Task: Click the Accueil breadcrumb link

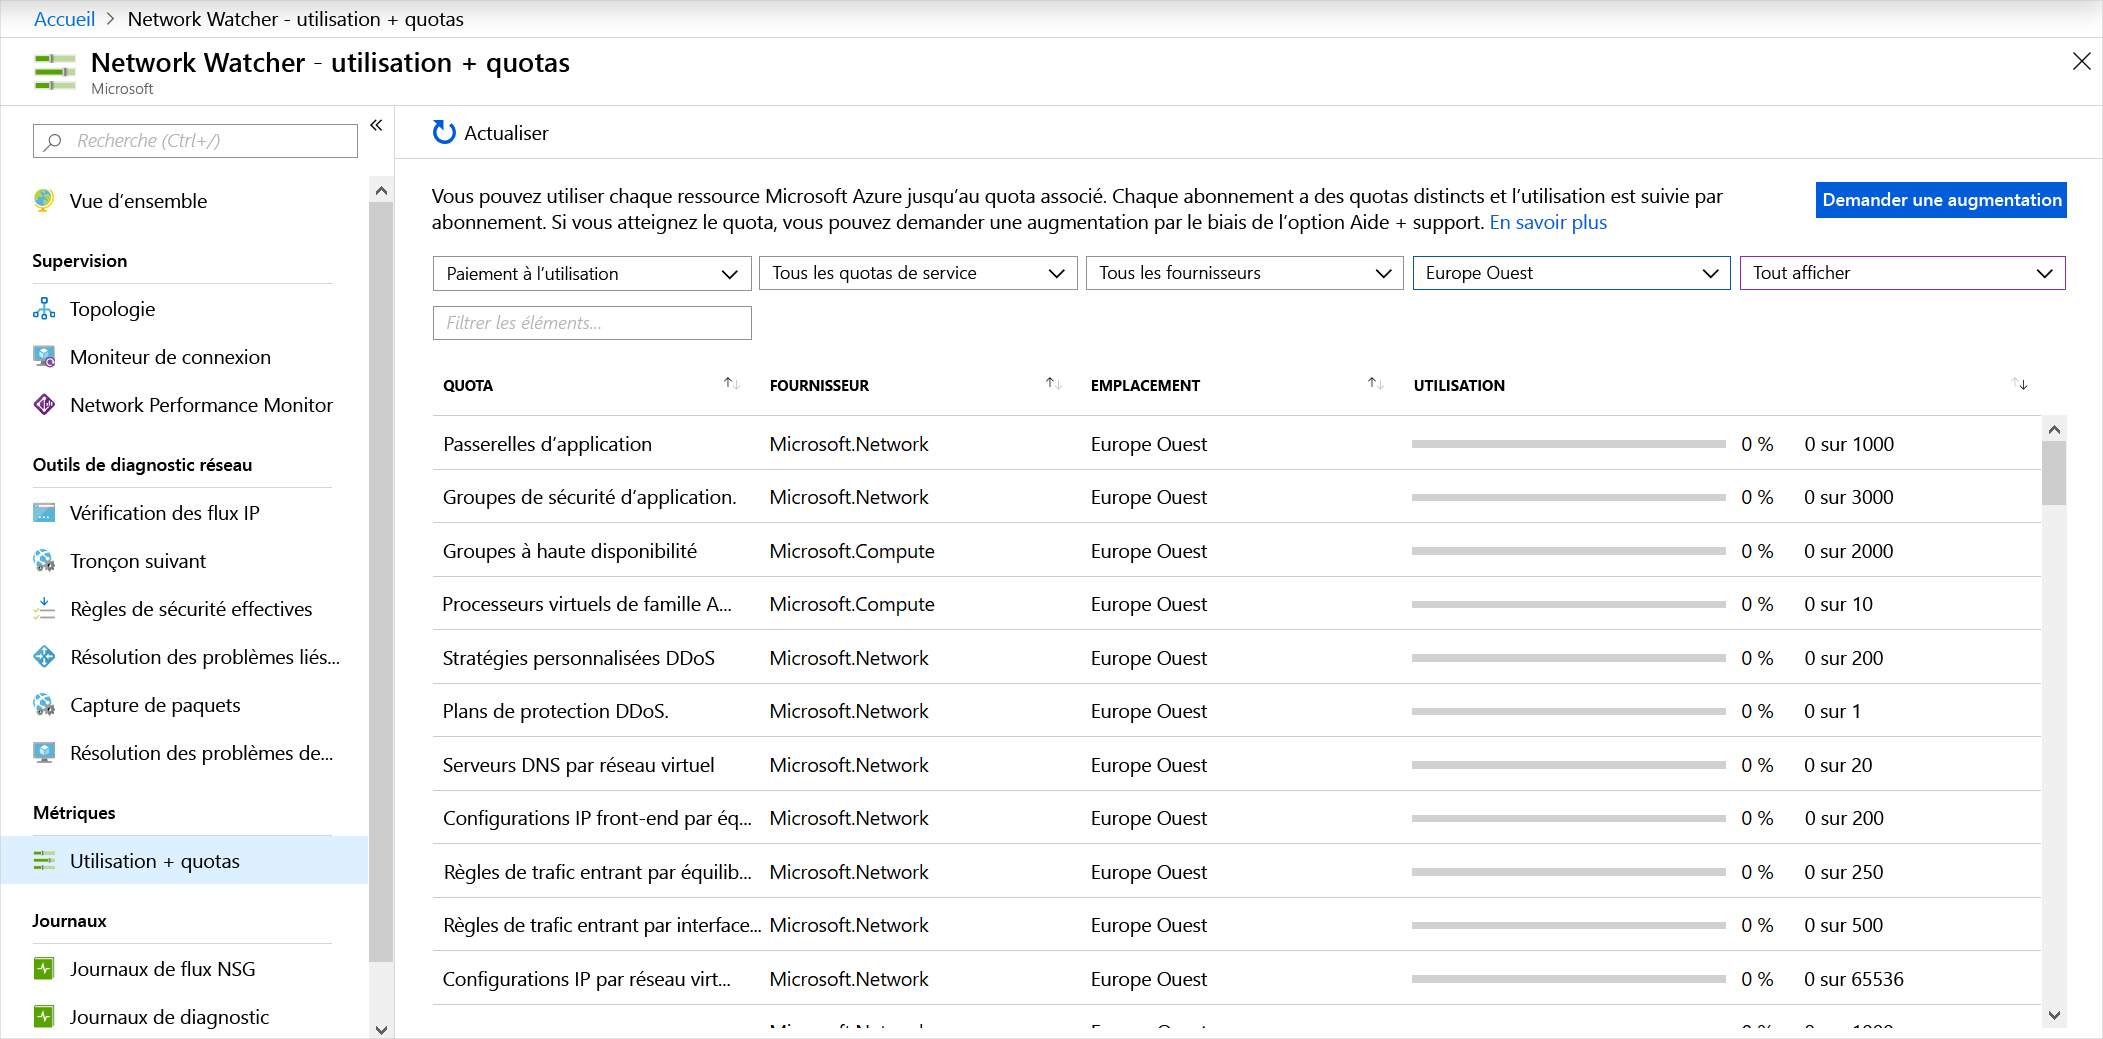Action: [x=64, y=19]
